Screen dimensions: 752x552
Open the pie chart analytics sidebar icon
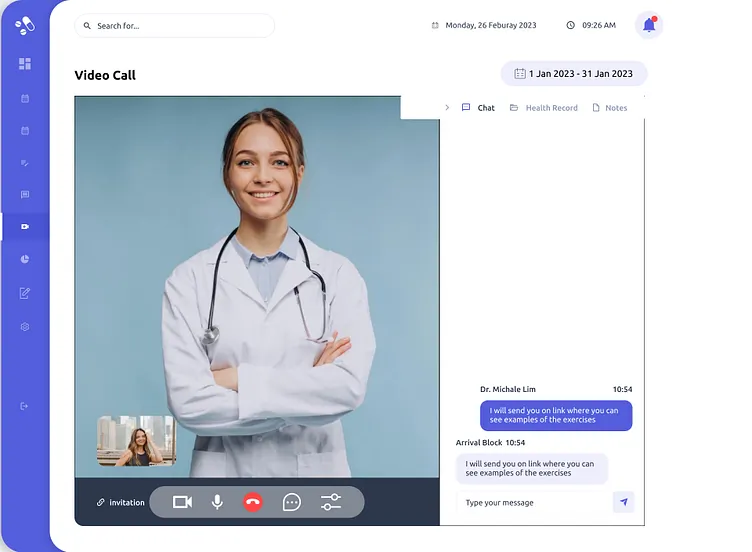tap(25, 259)
